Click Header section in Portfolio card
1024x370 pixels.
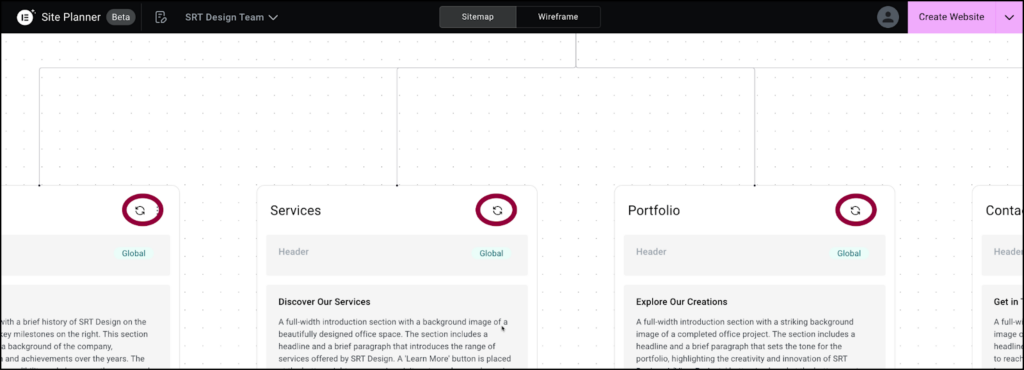pyautogui.click(x=755, y=254)
